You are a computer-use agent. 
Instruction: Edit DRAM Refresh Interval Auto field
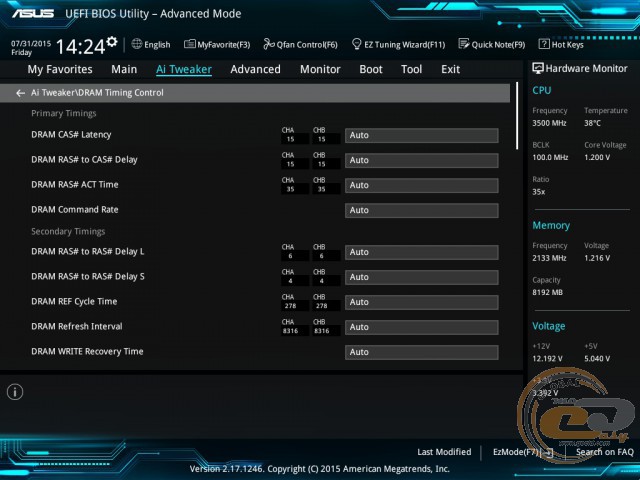422,327
